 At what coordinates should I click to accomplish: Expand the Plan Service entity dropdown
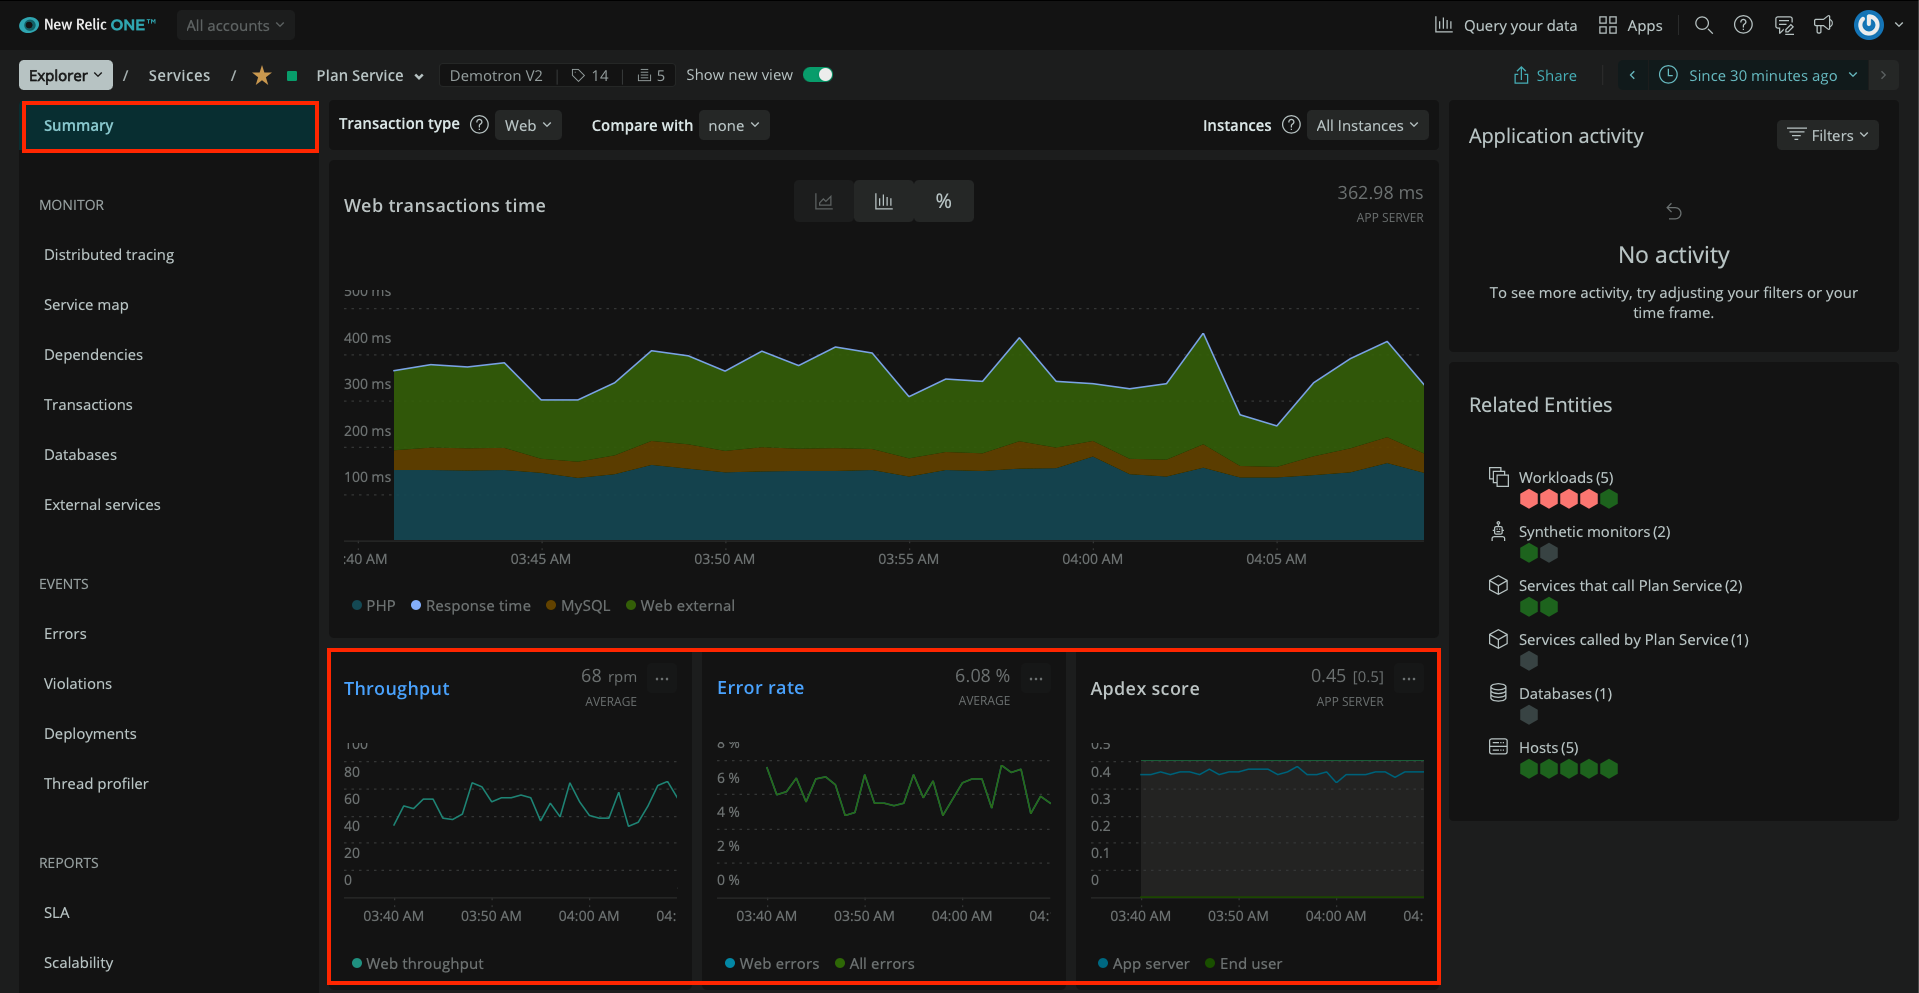419,76
